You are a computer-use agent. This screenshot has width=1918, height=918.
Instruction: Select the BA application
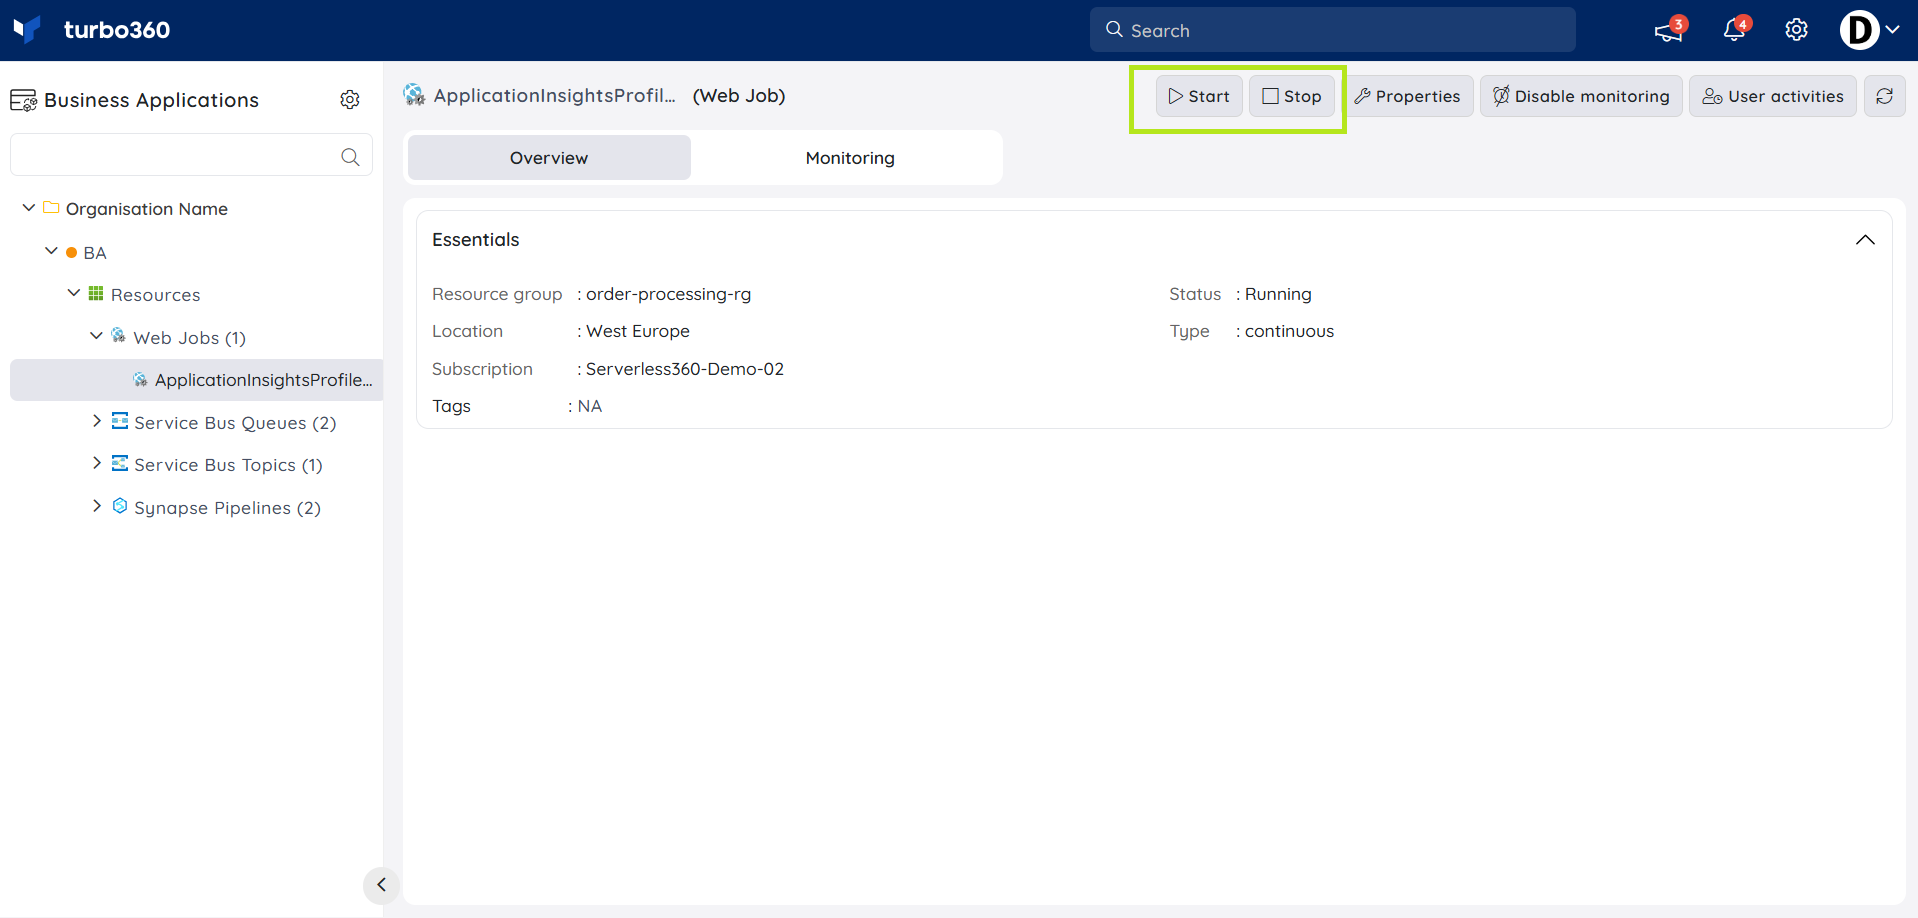(x=95, y=253)
